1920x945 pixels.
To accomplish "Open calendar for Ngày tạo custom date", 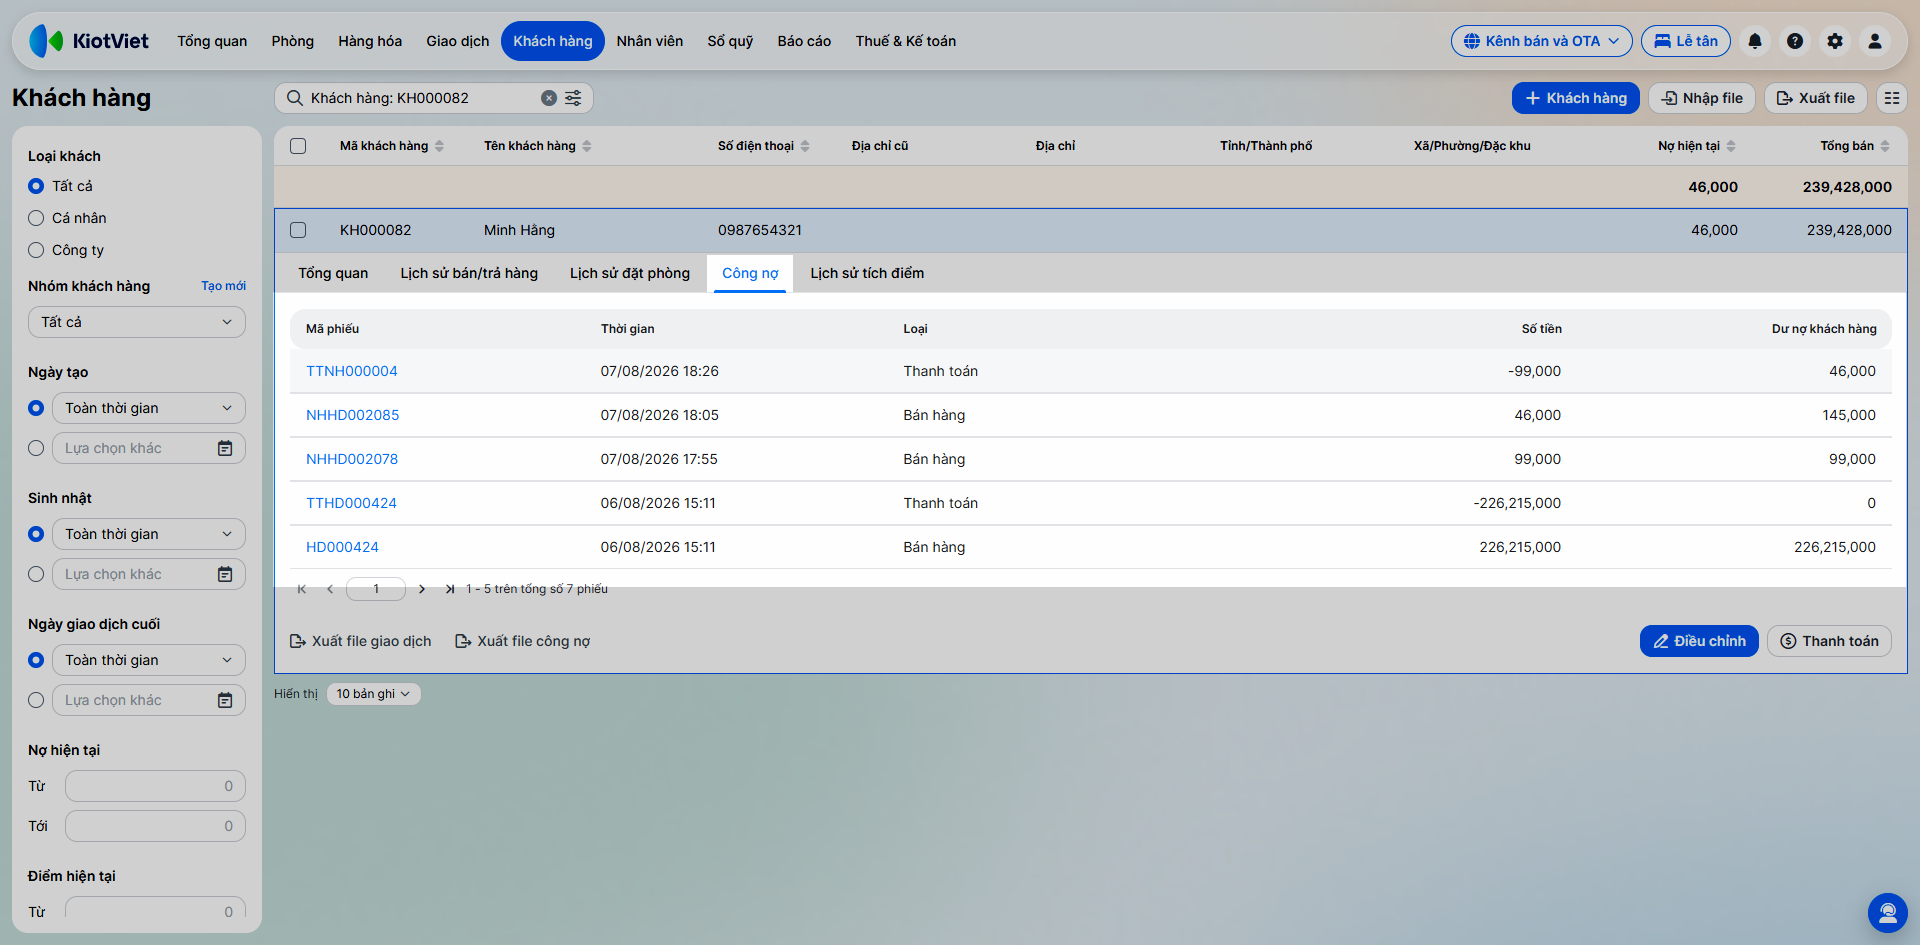I will 225,448.
